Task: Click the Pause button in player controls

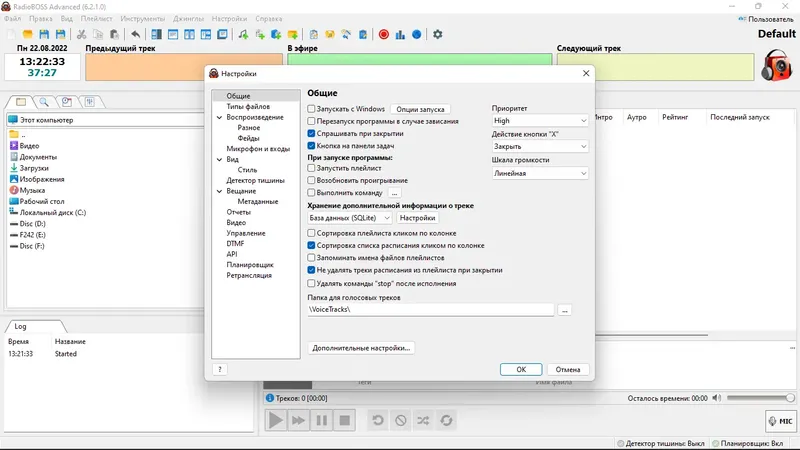Action: point(322,420)
